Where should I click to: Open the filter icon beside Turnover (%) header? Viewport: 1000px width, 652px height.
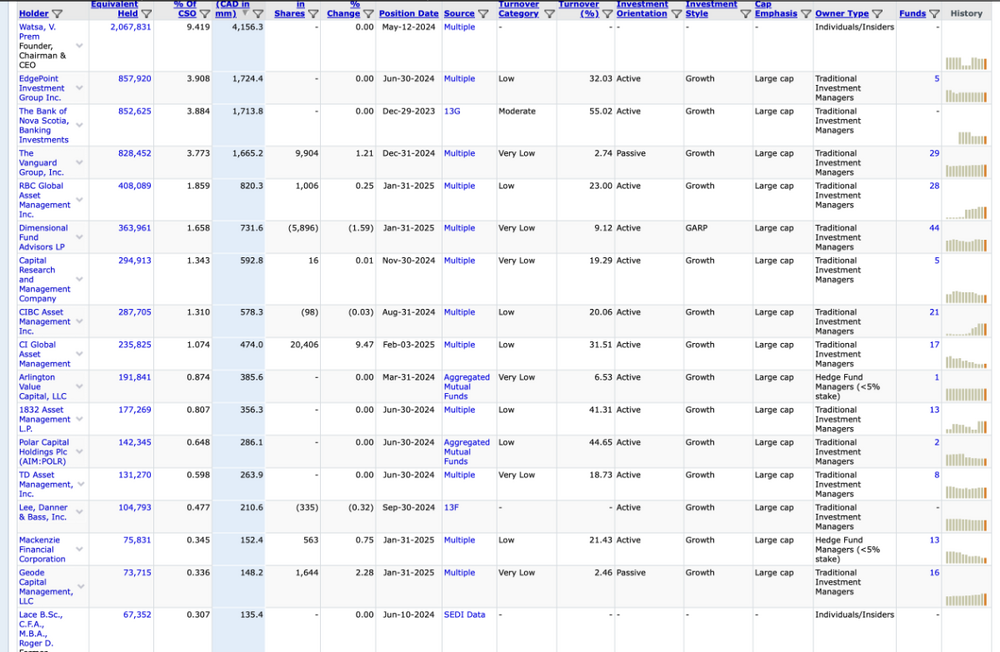click(607, 13)
